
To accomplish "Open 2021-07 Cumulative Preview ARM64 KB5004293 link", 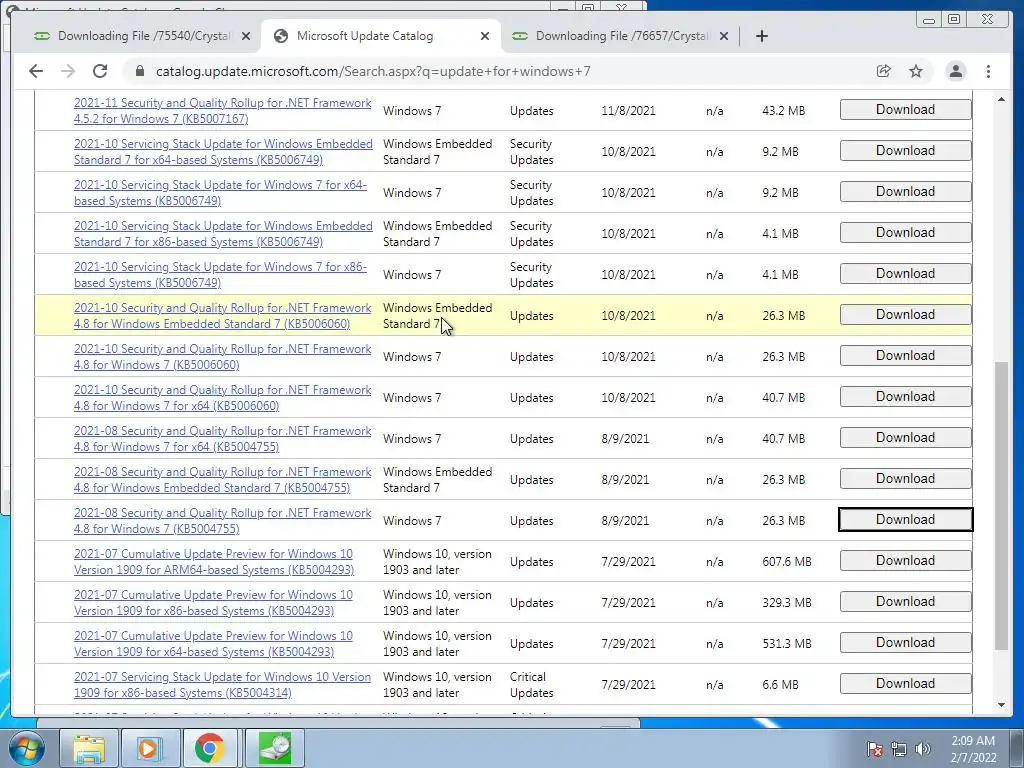I will tap(214, 562).
